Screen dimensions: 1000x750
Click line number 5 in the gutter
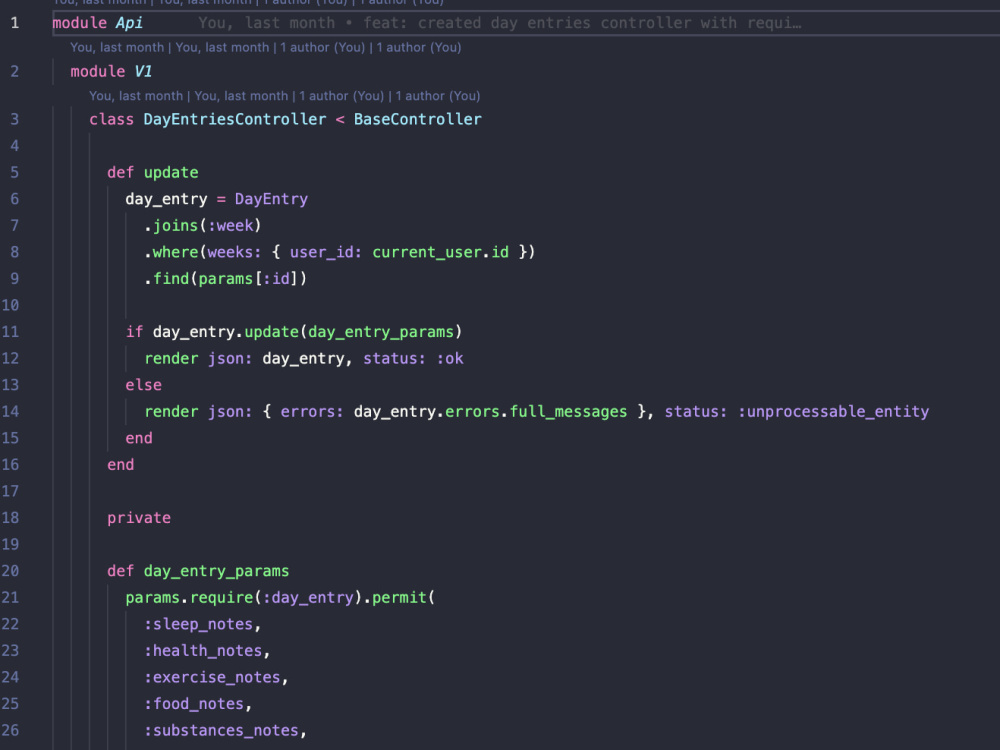15,173
